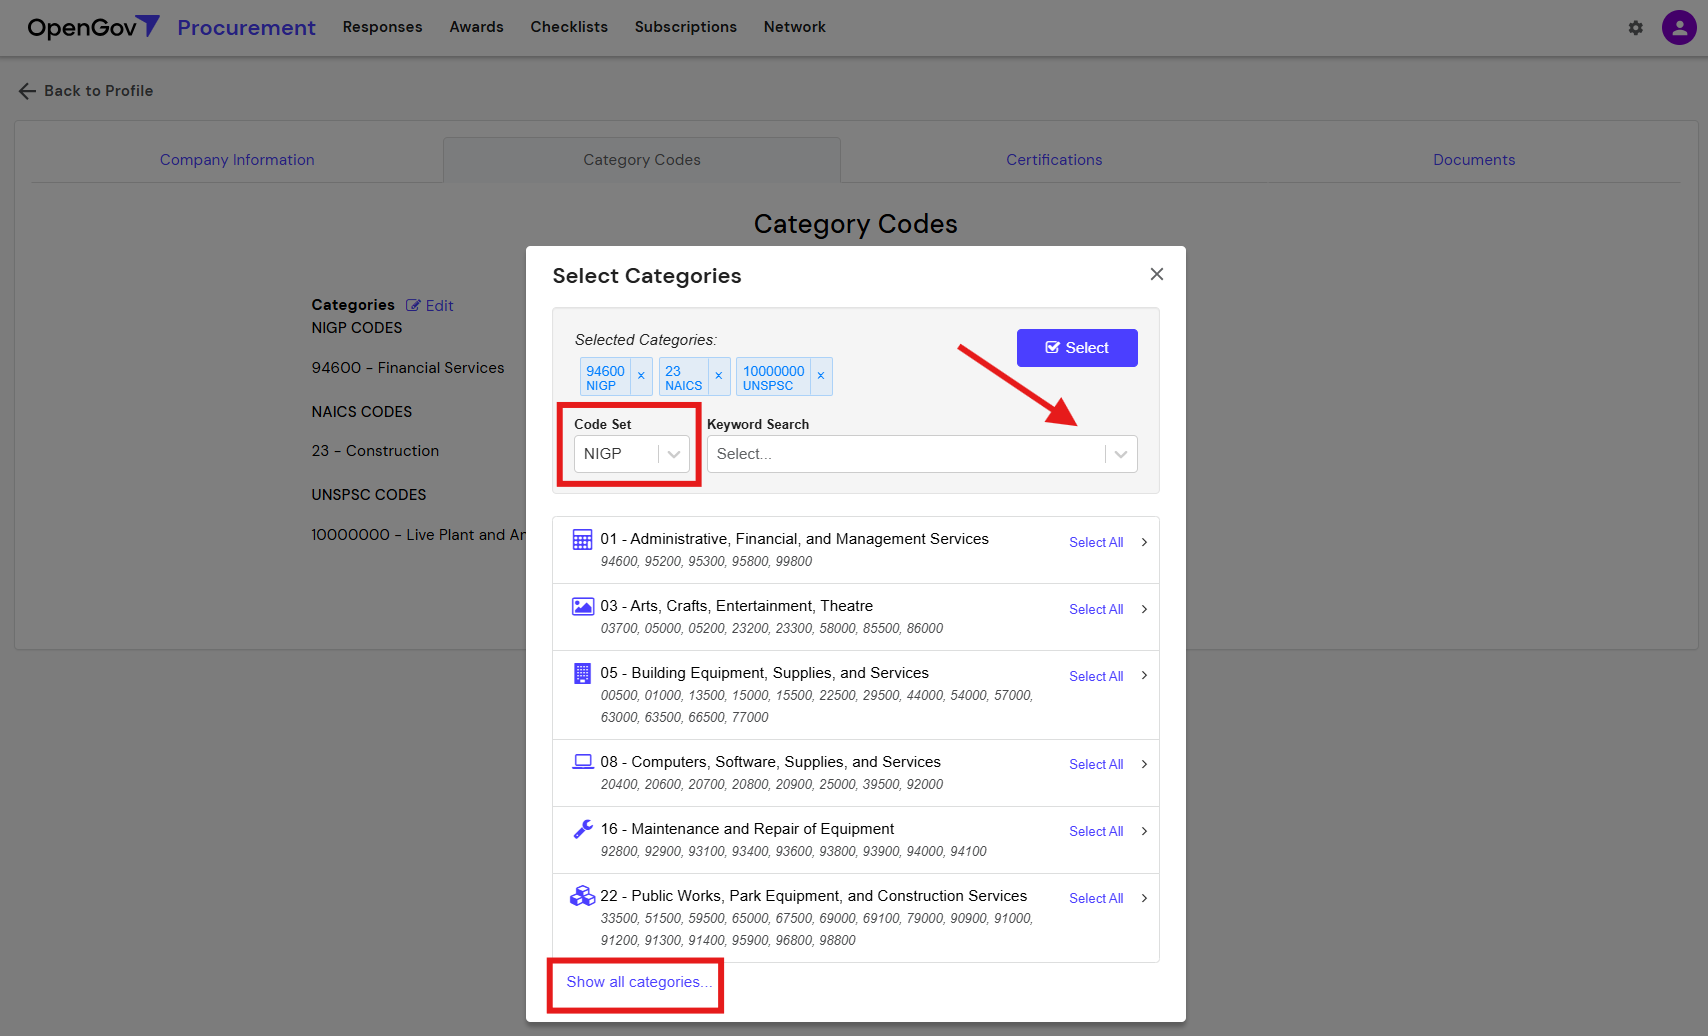Click the calculator icon for category 01
Image resolution: width=1708 pixels, height=1036 pixels.
point(582,540)
